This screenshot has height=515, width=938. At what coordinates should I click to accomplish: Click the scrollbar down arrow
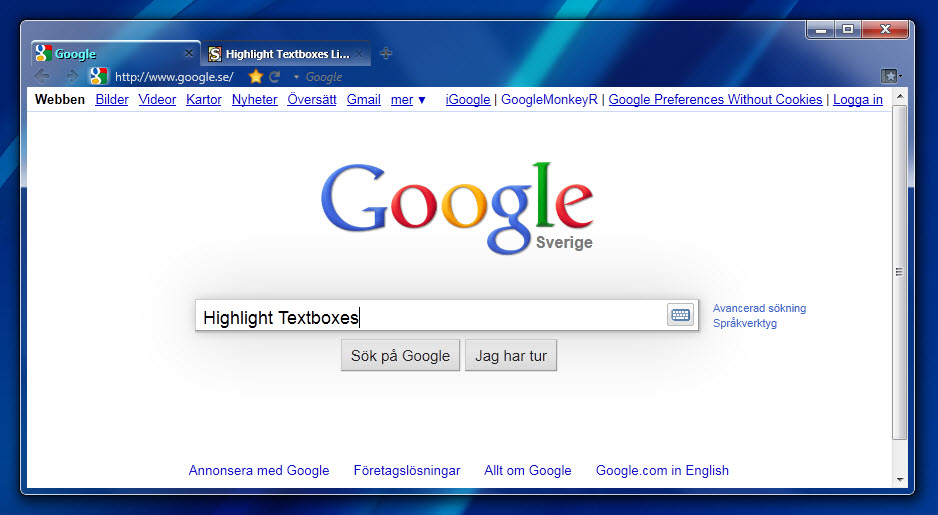coord(900,480)
